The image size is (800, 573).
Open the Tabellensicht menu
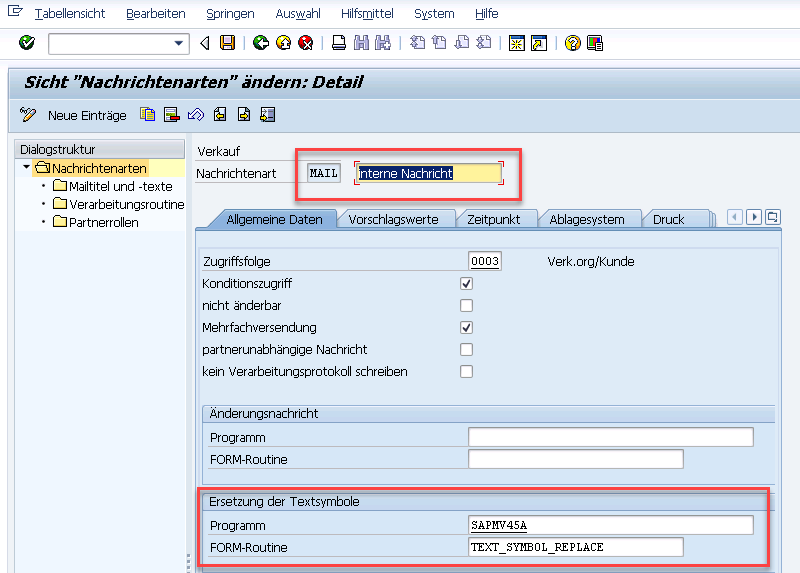[x=70, y=13]
